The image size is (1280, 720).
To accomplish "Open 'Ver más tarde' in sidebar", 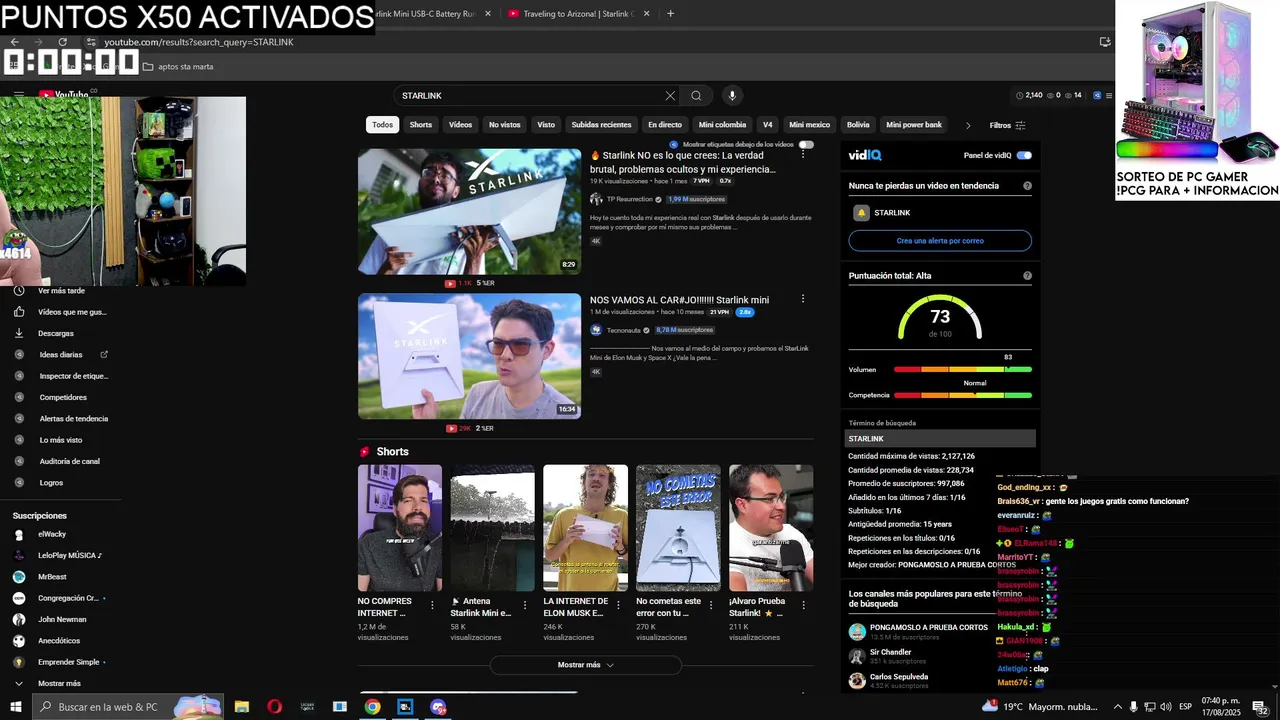I will pyautogui.click(x=60, y=291).
